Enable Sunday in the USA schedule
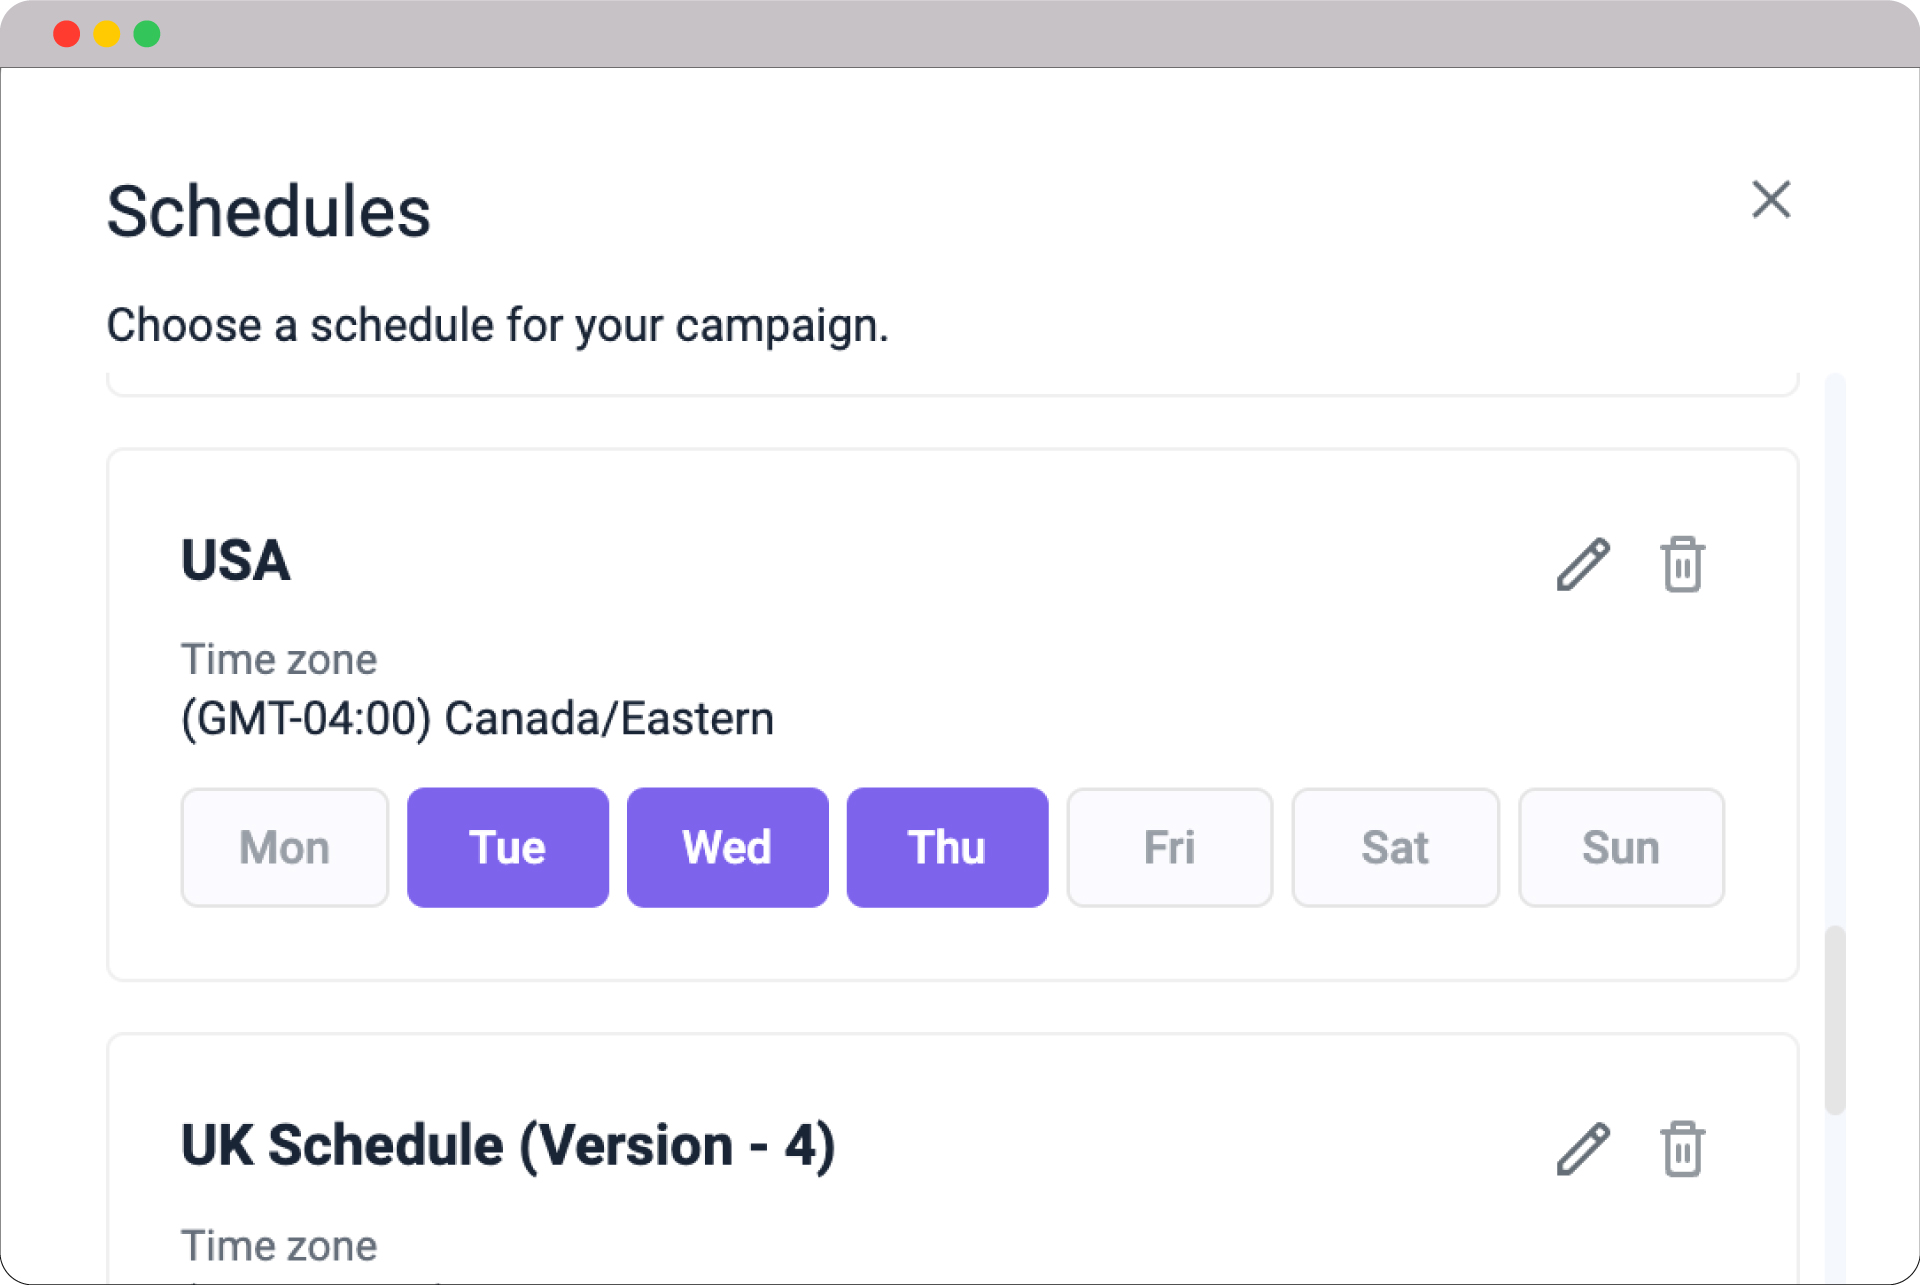The width and height of the screenshot is (1920, 1285). tap(1620, 847)
